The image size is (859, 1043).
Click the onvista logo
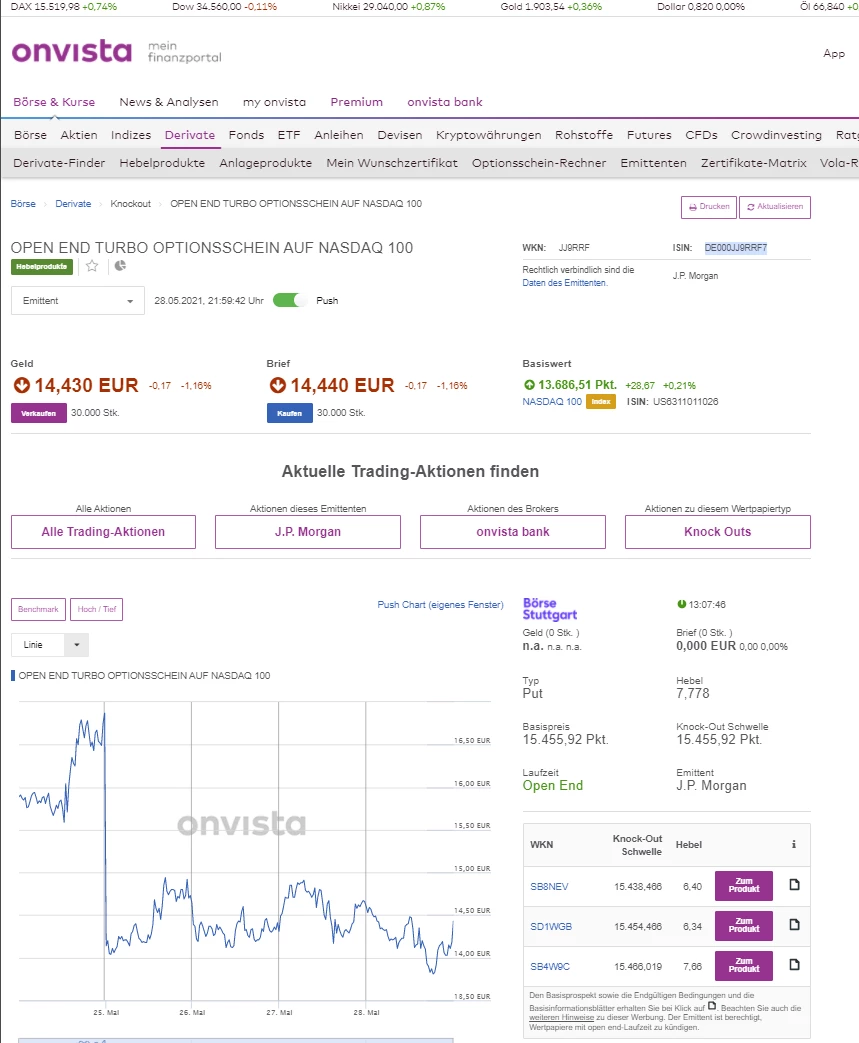tap(72, 51)
